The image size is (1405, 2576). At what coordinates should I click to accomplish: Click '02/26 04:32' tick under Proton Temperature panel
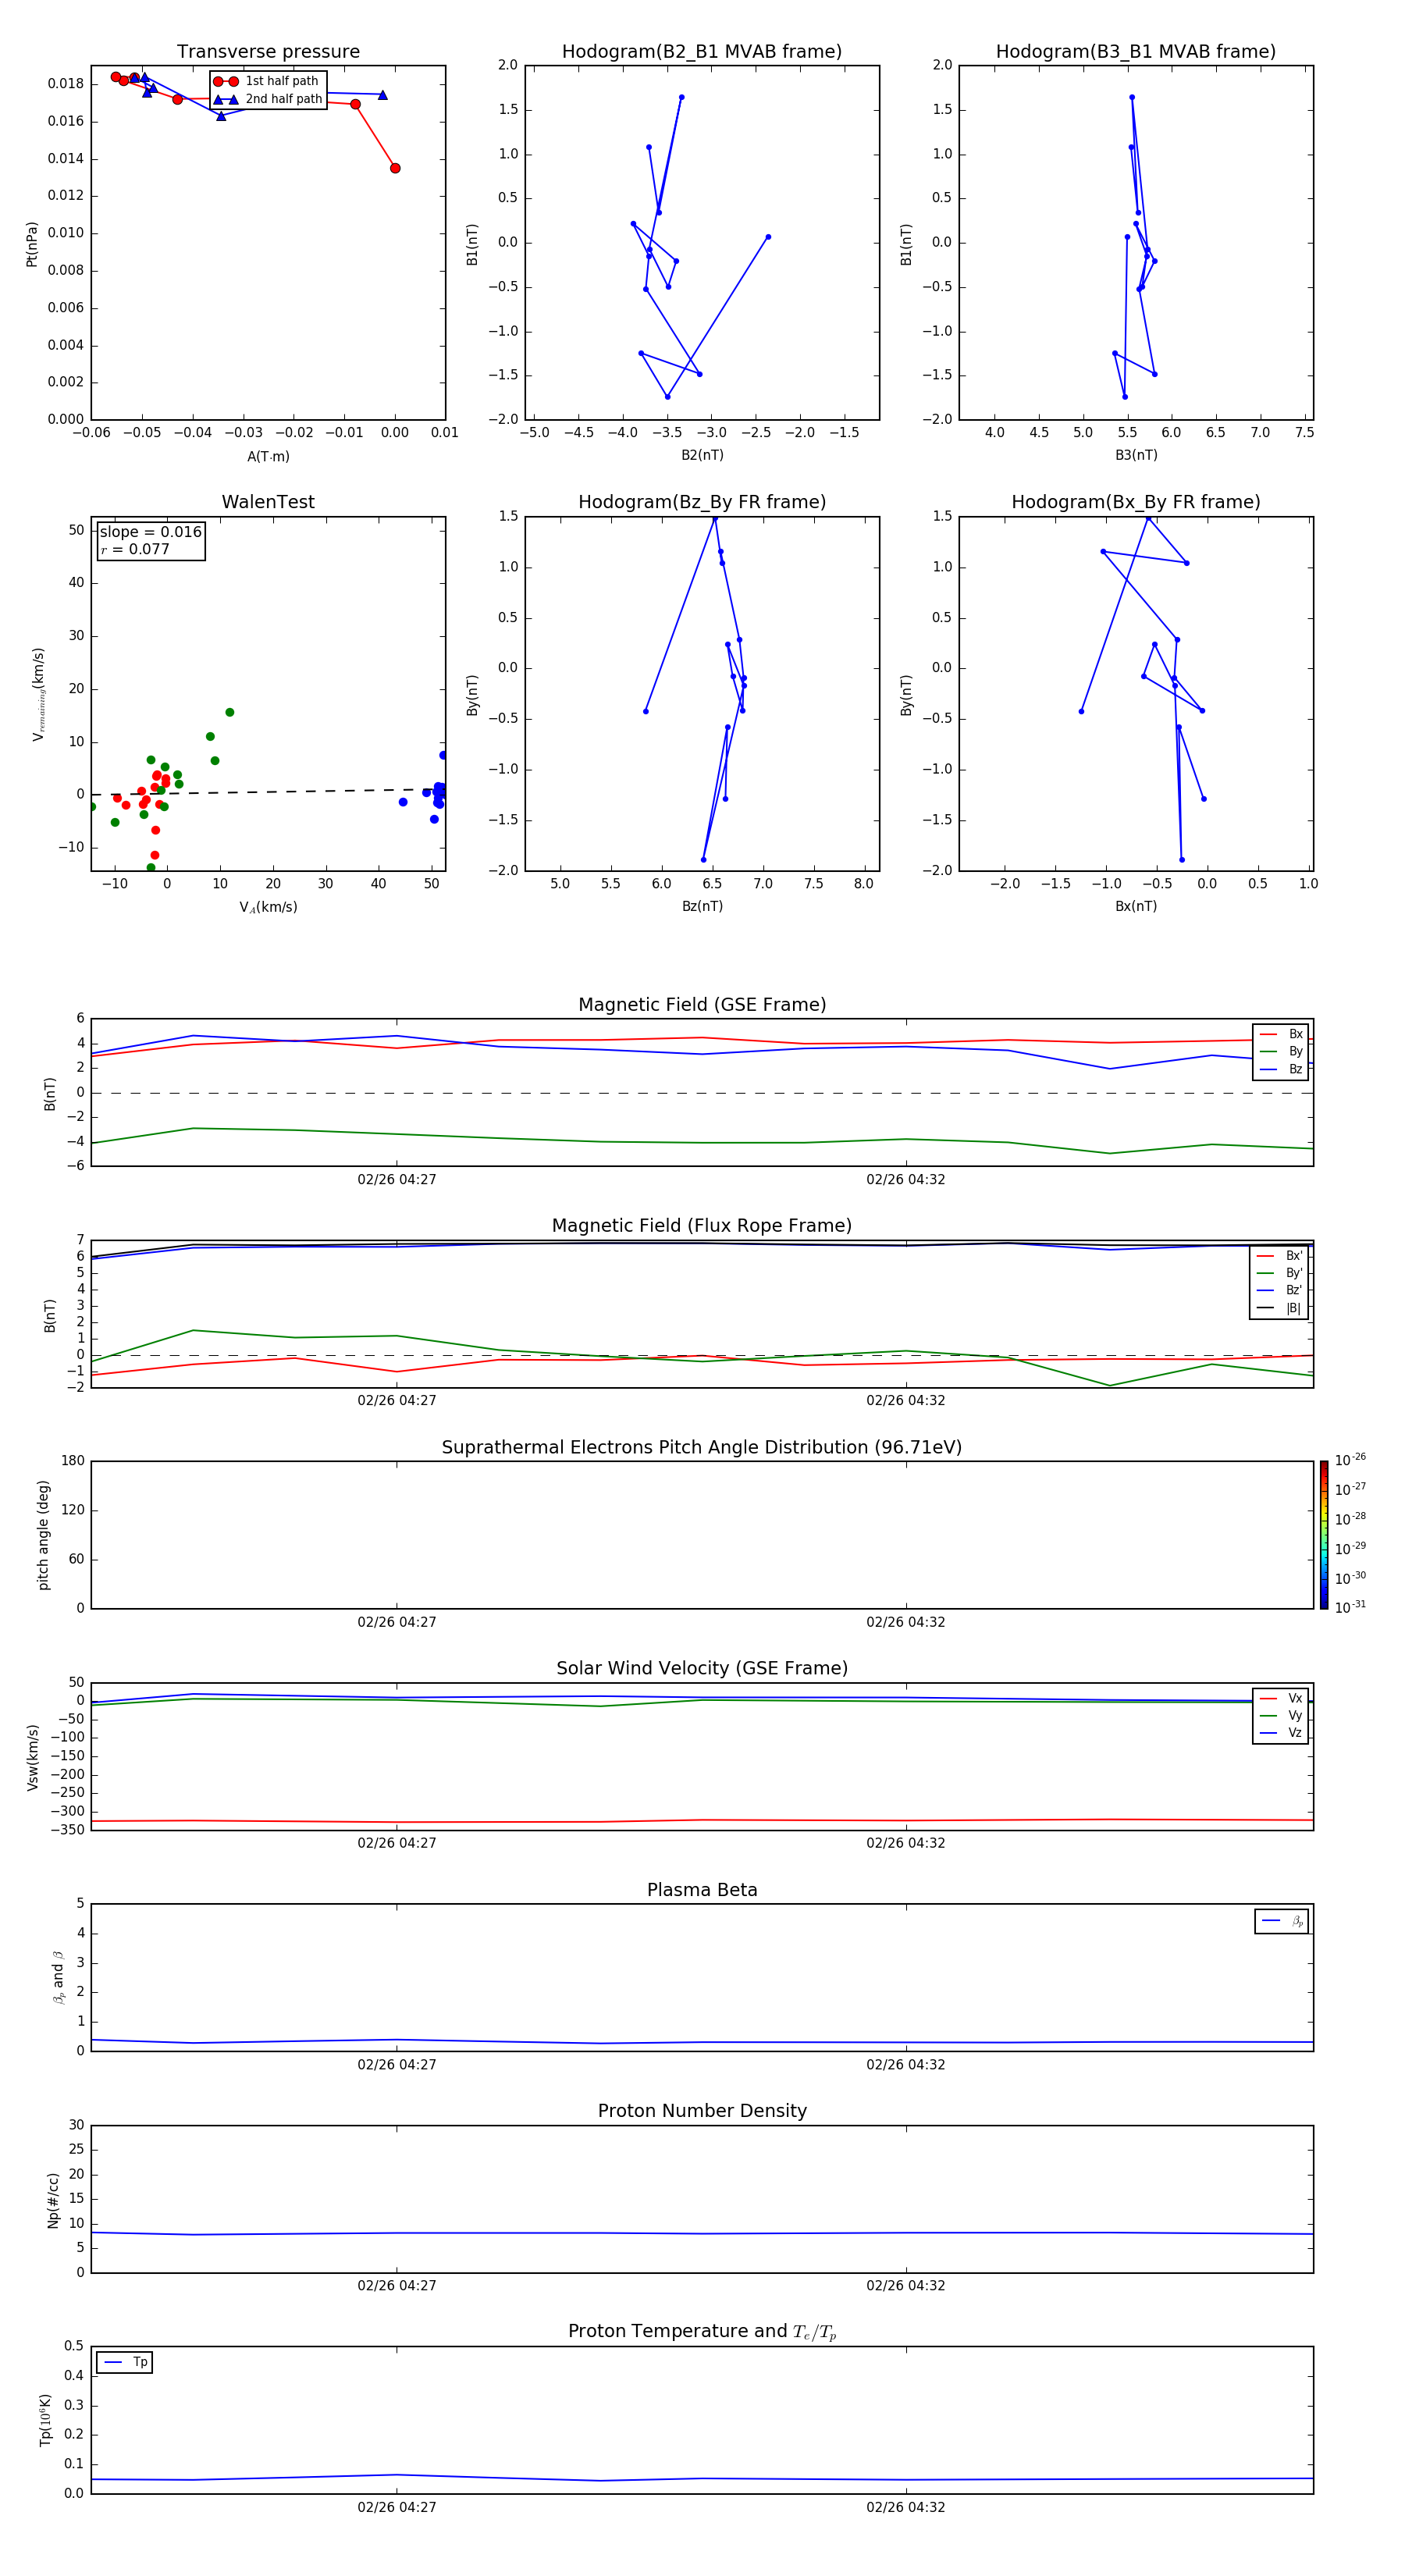(x=906, y=2508)
